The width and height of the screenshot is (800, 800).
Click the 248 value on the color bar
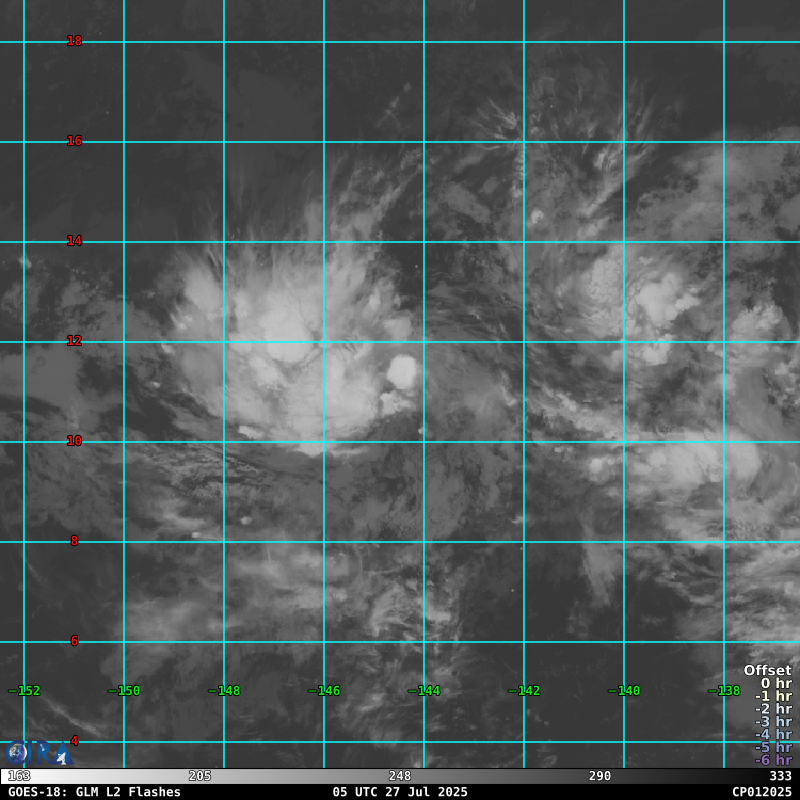[x=400, y=776]
